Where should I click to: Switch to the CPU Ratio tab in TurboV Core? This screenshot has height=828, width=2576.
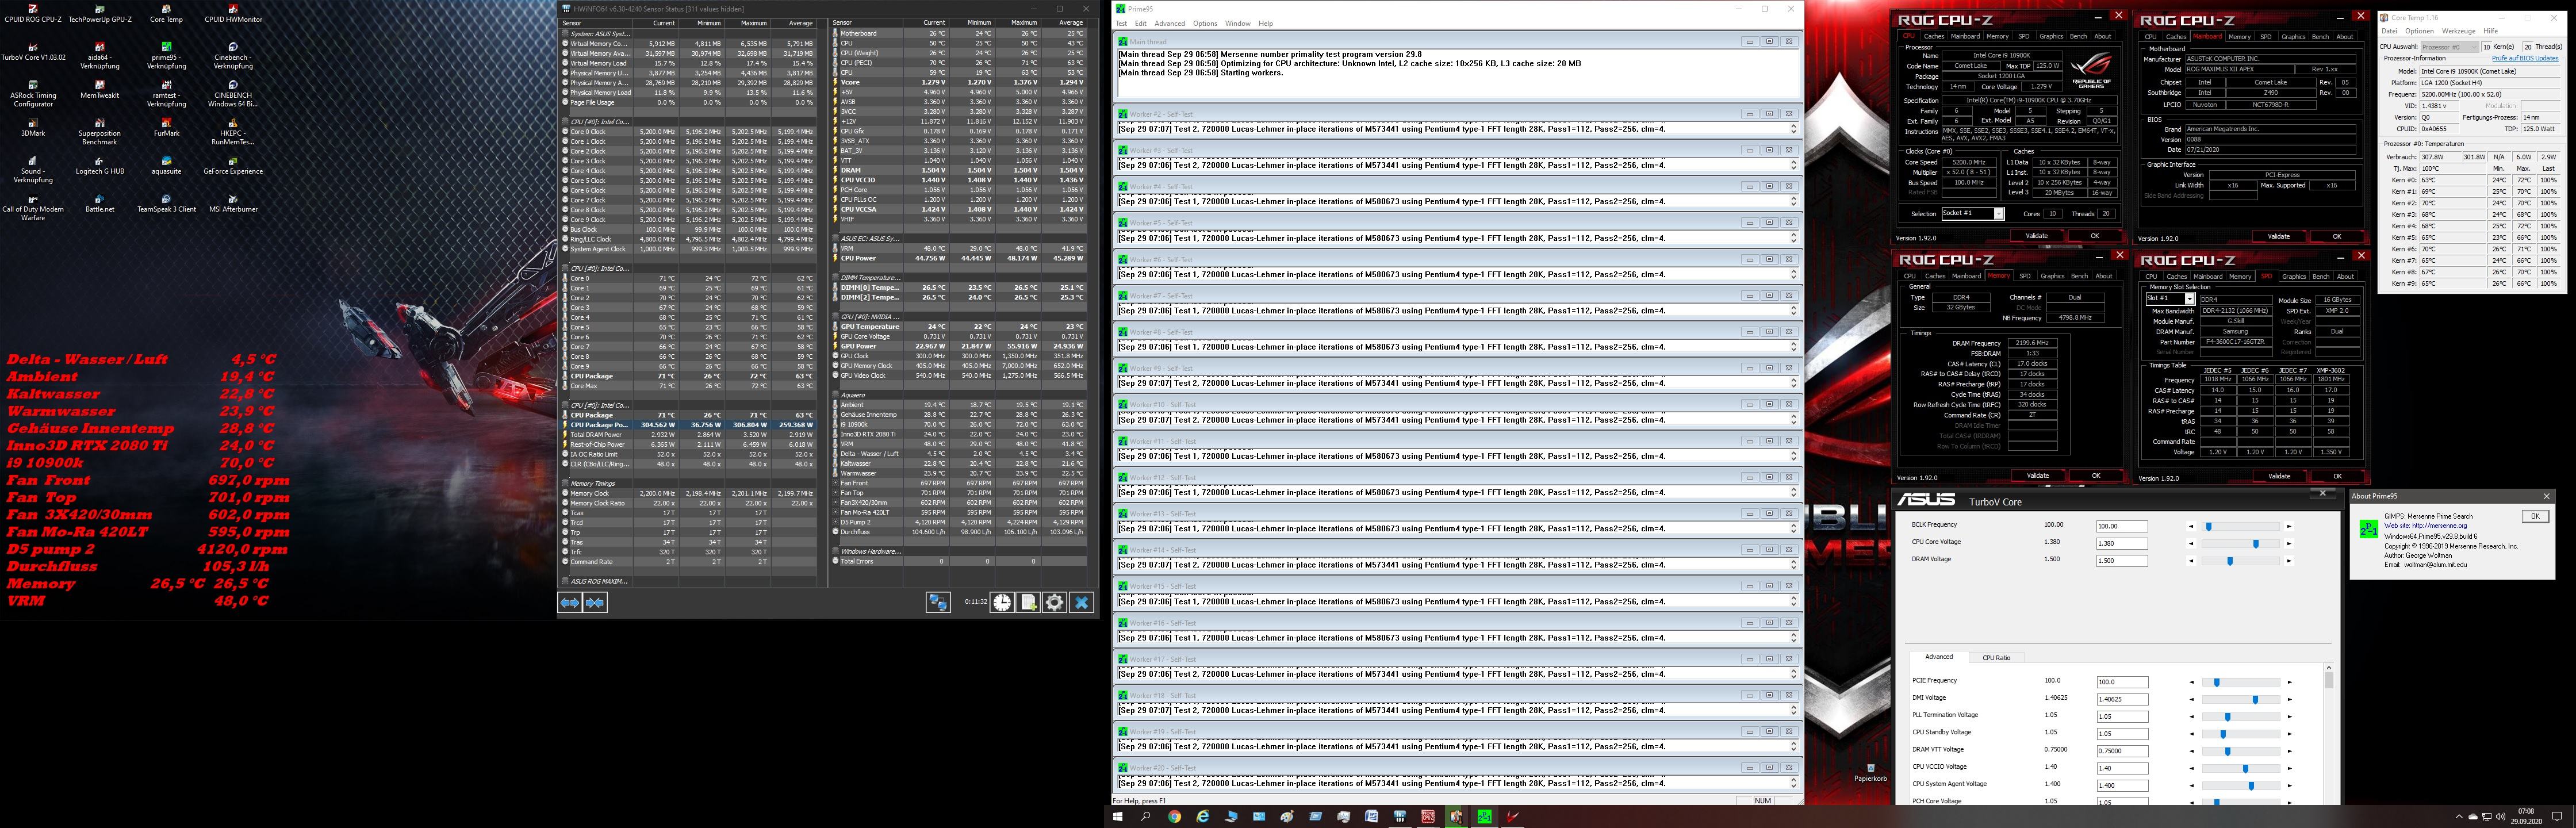click(x=1996, y=657)
